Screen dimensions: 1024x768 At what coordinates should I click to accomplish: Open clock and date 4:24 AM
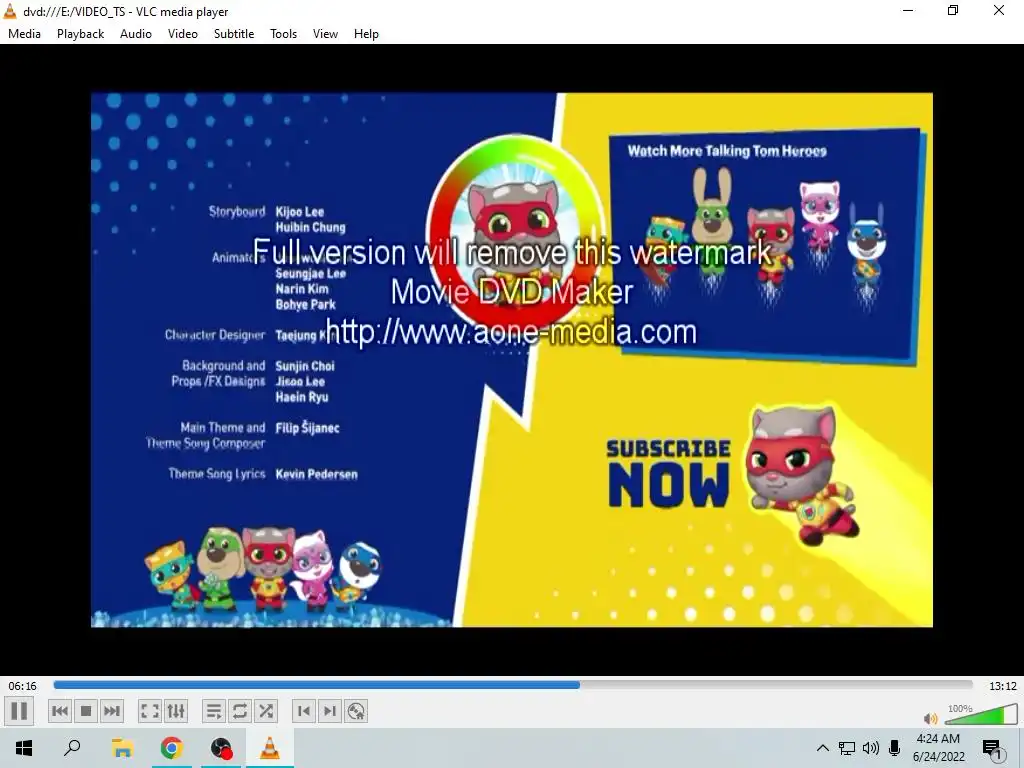[938, 748]
